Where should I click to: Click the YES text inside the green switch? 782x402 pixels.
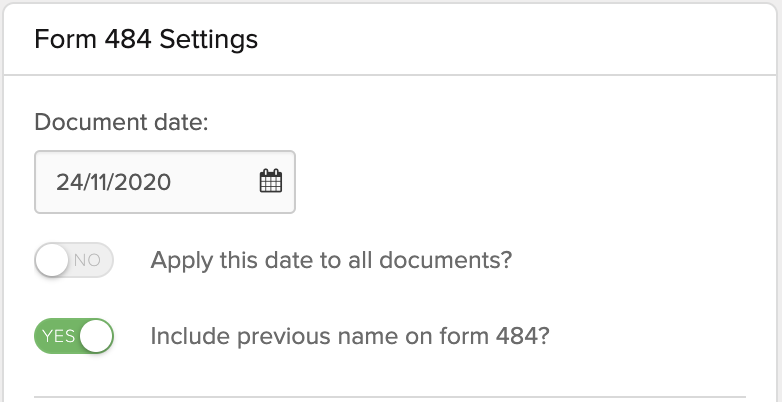[58, 336]
